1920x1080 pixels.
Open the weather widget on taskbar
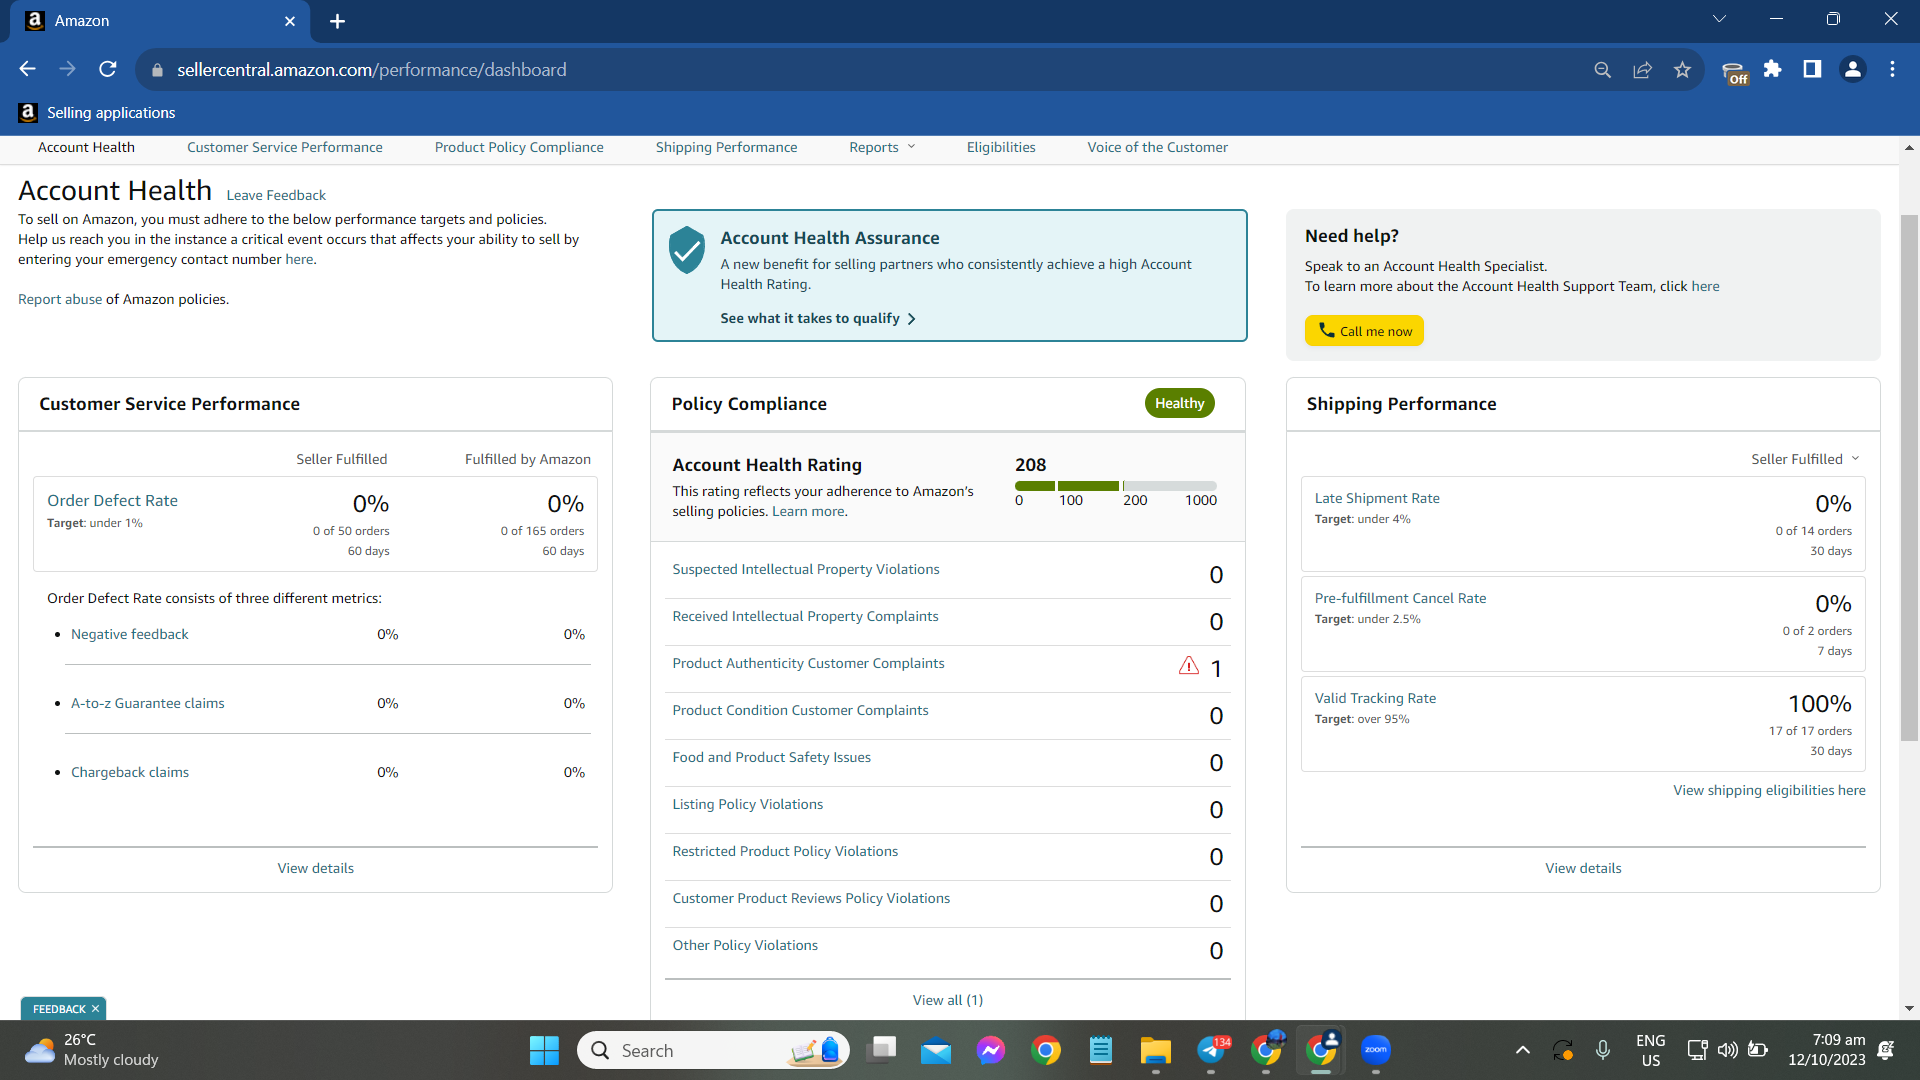tap(92, 1050)
